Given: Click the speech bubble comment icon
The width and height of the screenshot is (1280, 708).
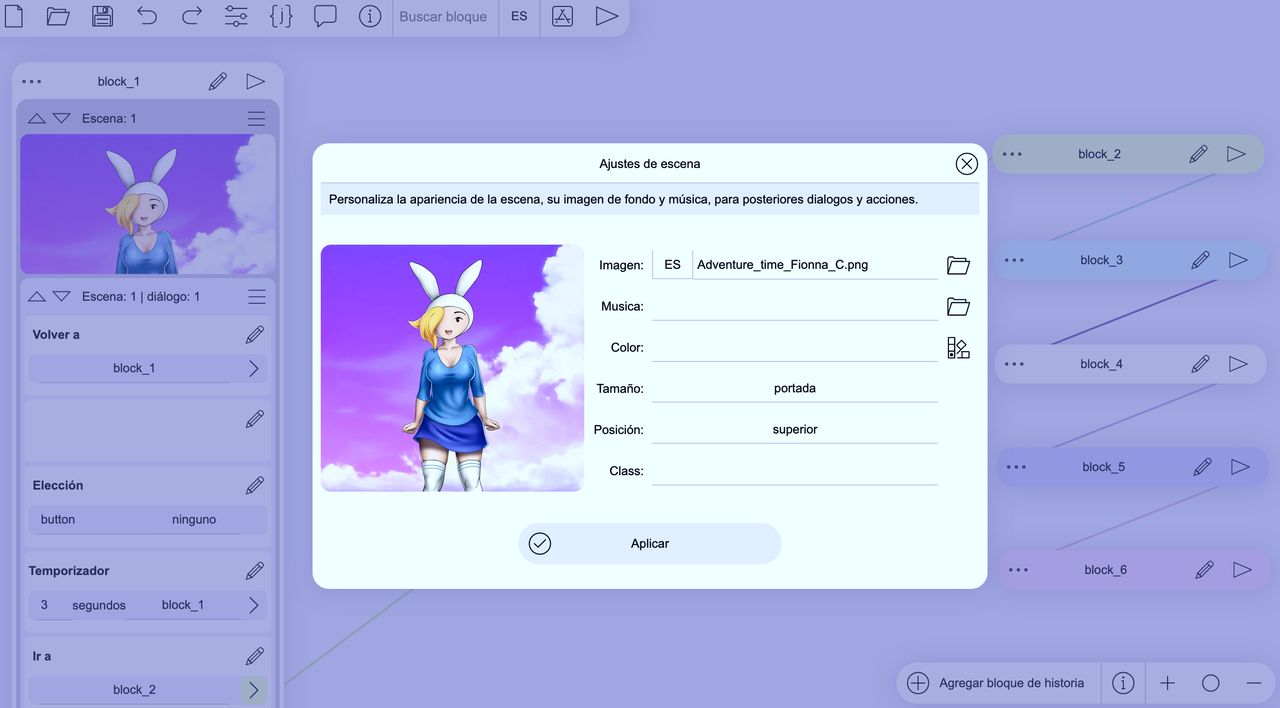Looking at the screenshot, I should 325,16.
